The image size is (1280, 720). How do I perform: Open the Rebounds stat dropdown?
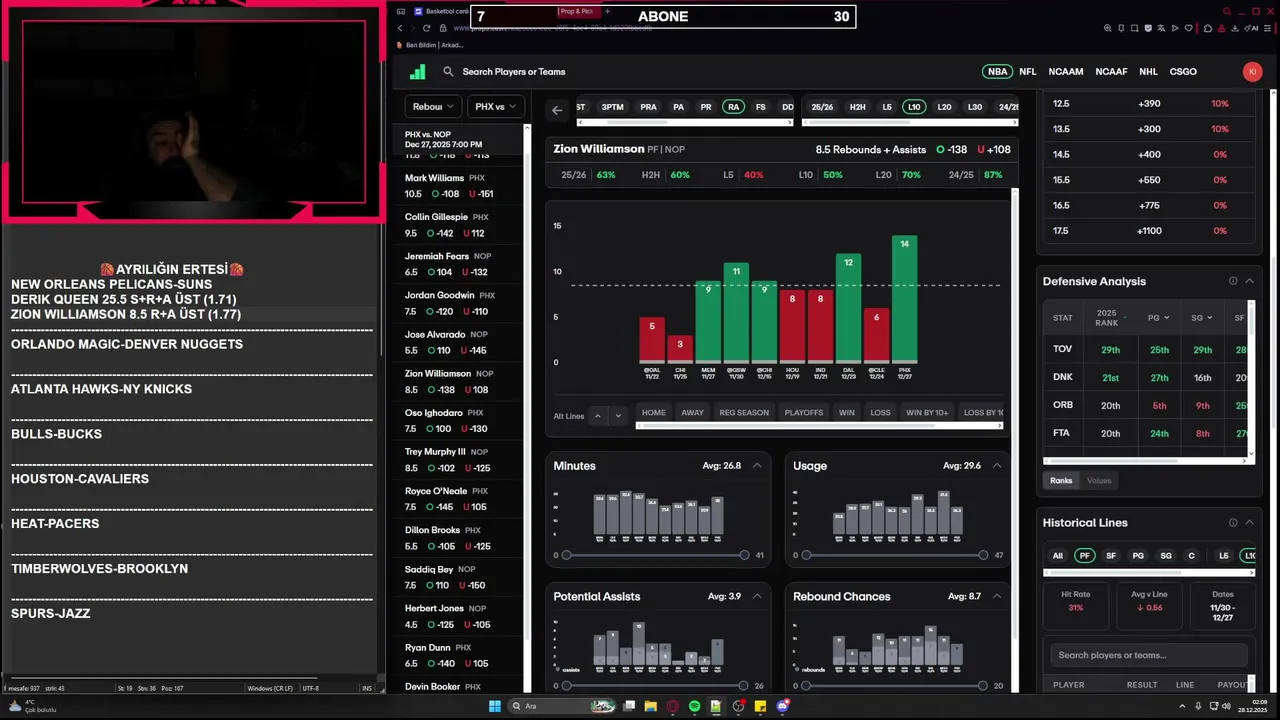click(x=433, y=107)
